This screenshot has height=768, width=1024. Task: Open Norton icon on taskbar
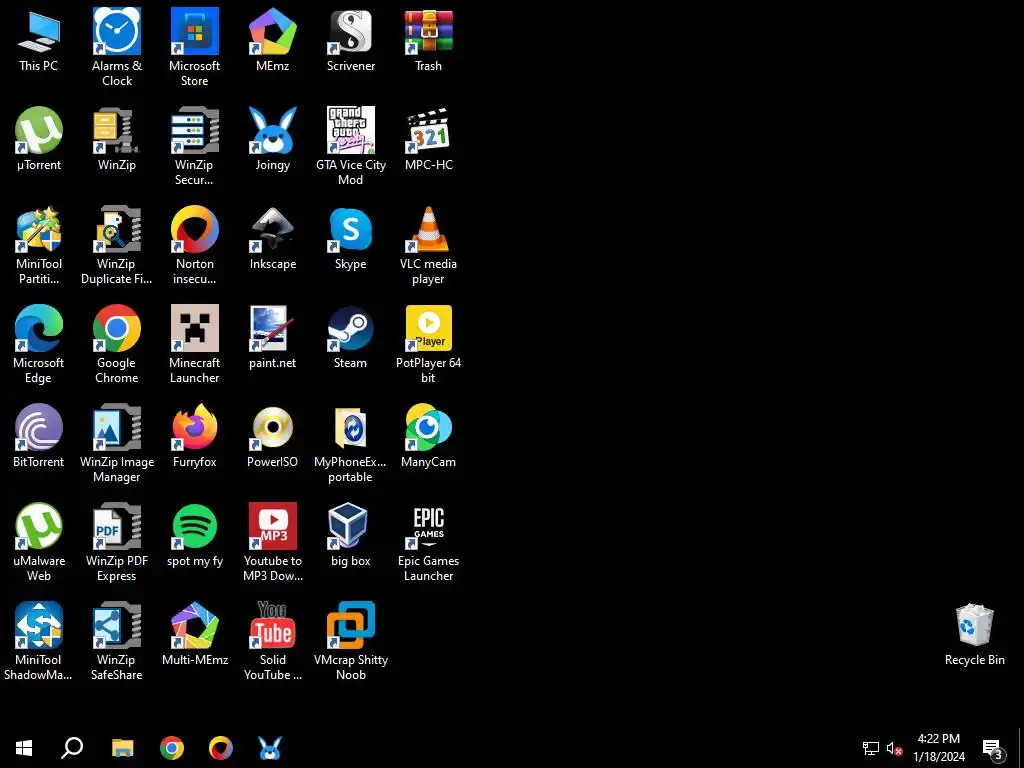221,748
